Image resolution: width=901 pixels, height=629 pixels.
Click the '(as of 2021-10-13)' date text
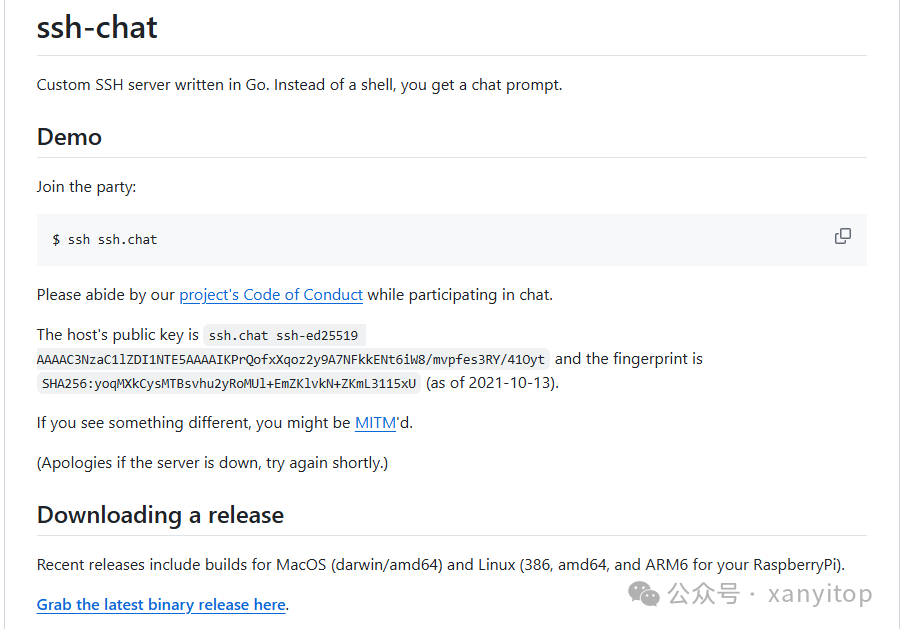(492, 383)
